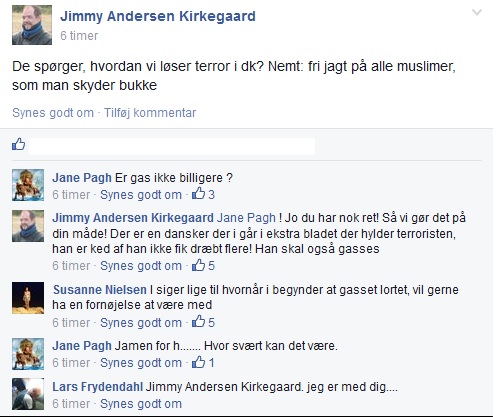Image resolution: width=497 pixels, height=417 pixels.
Task: Click 'Synes godt om' under the main post
Action: pos(53,113)
